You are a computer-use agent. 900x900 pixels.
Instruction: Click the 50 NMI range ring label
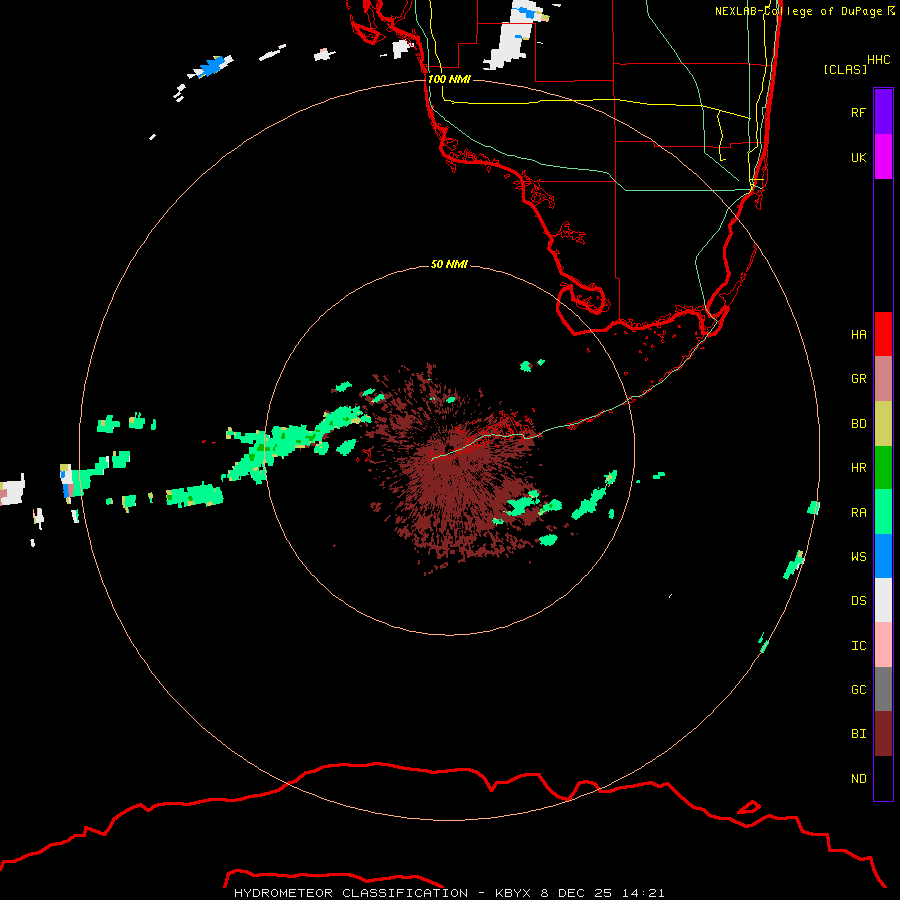(449, 264)
